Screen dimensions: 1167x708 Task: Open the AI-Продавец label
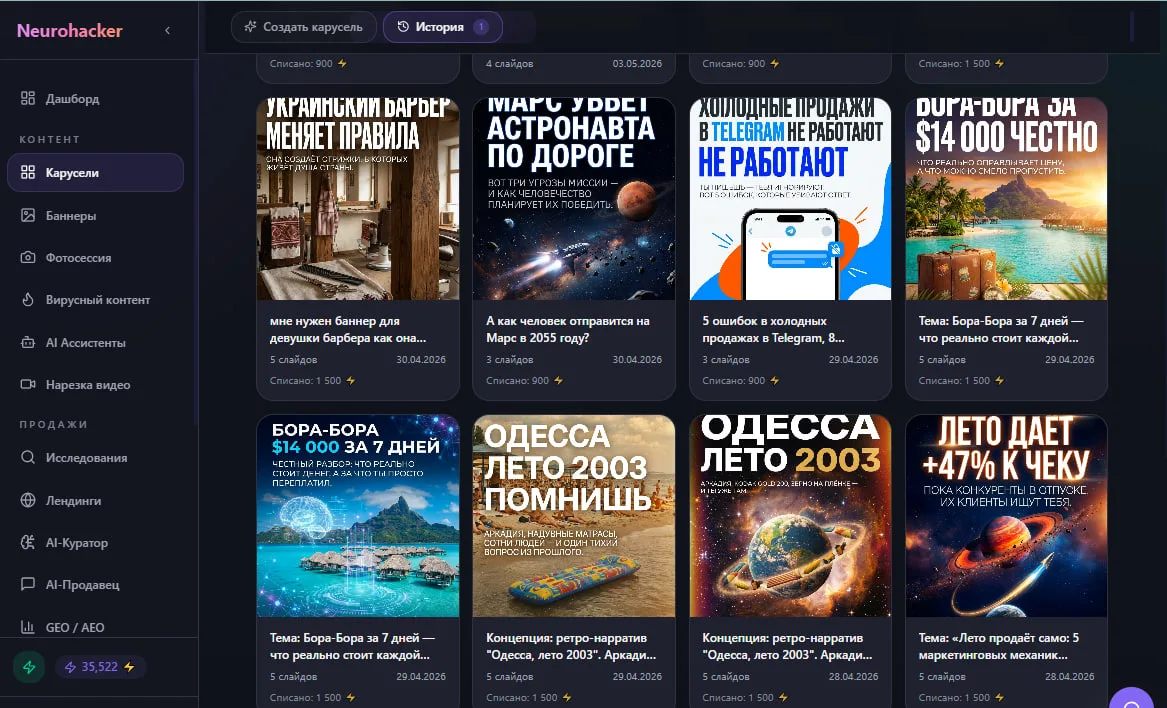[82, 584]
